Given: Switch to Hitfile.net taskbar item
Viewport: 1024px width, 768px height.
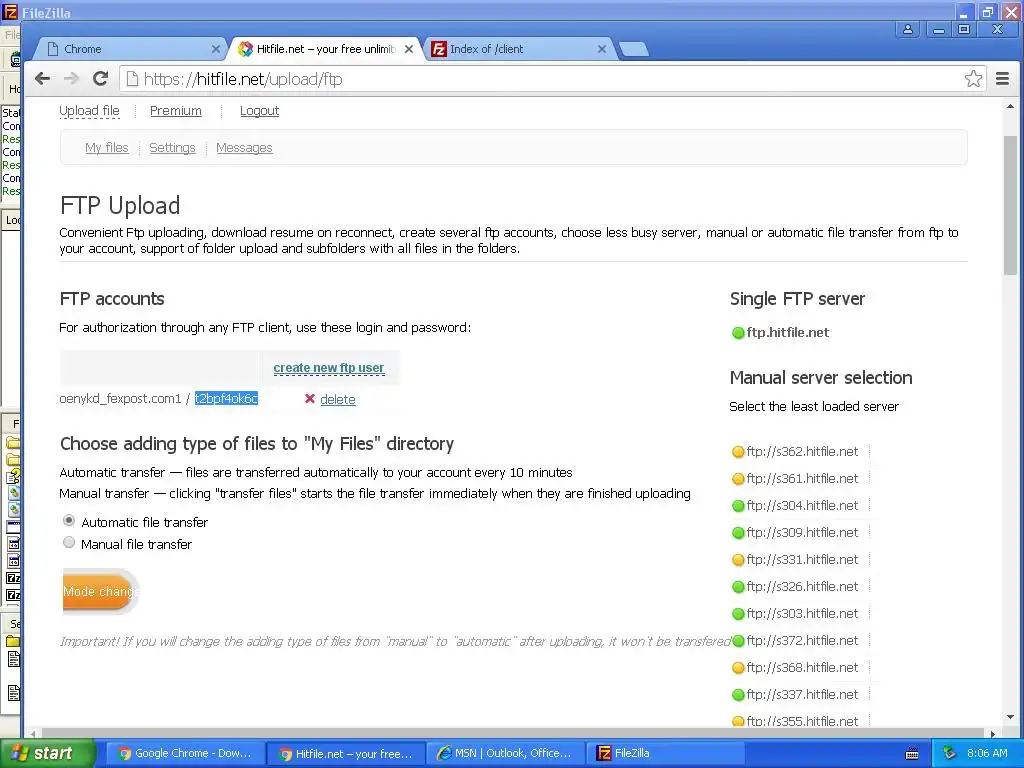Looking at the screenshot, I should [346, 753].
